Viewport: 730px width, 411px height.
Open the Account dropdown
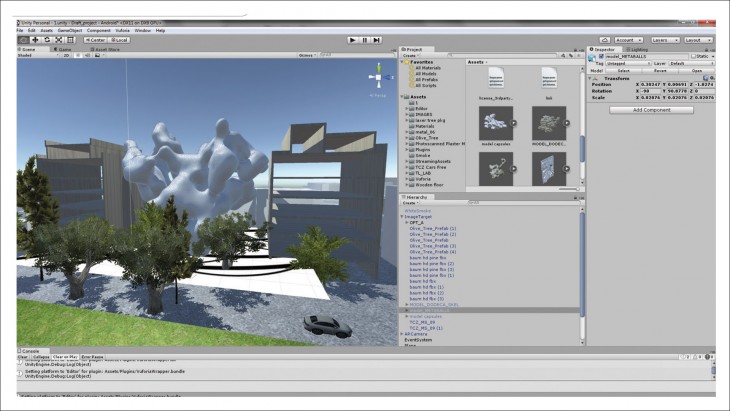point(628,40)
